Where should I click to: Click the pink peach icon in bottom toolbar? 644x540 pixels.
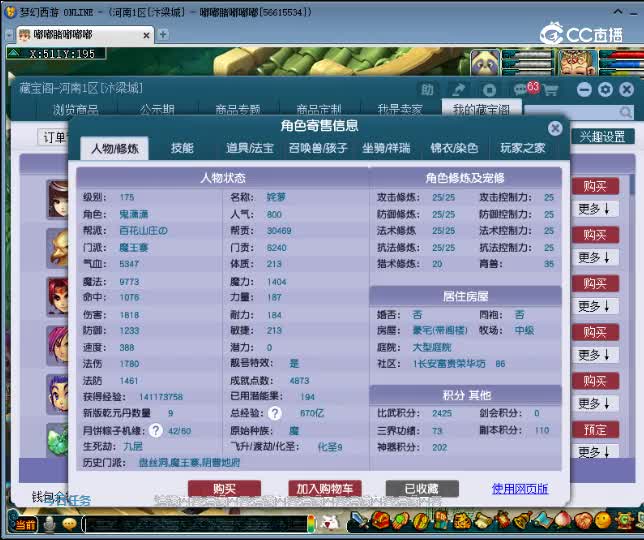tap(562, 521)
